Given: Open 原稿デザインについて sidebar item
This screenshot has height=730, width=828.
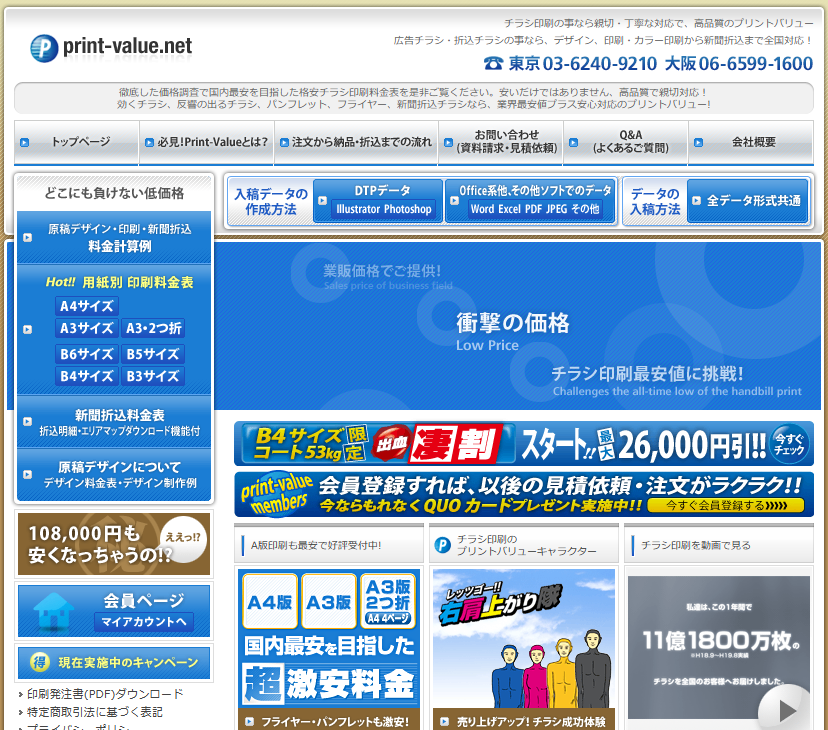Looking at the screenshot, I should click(114, 474).
